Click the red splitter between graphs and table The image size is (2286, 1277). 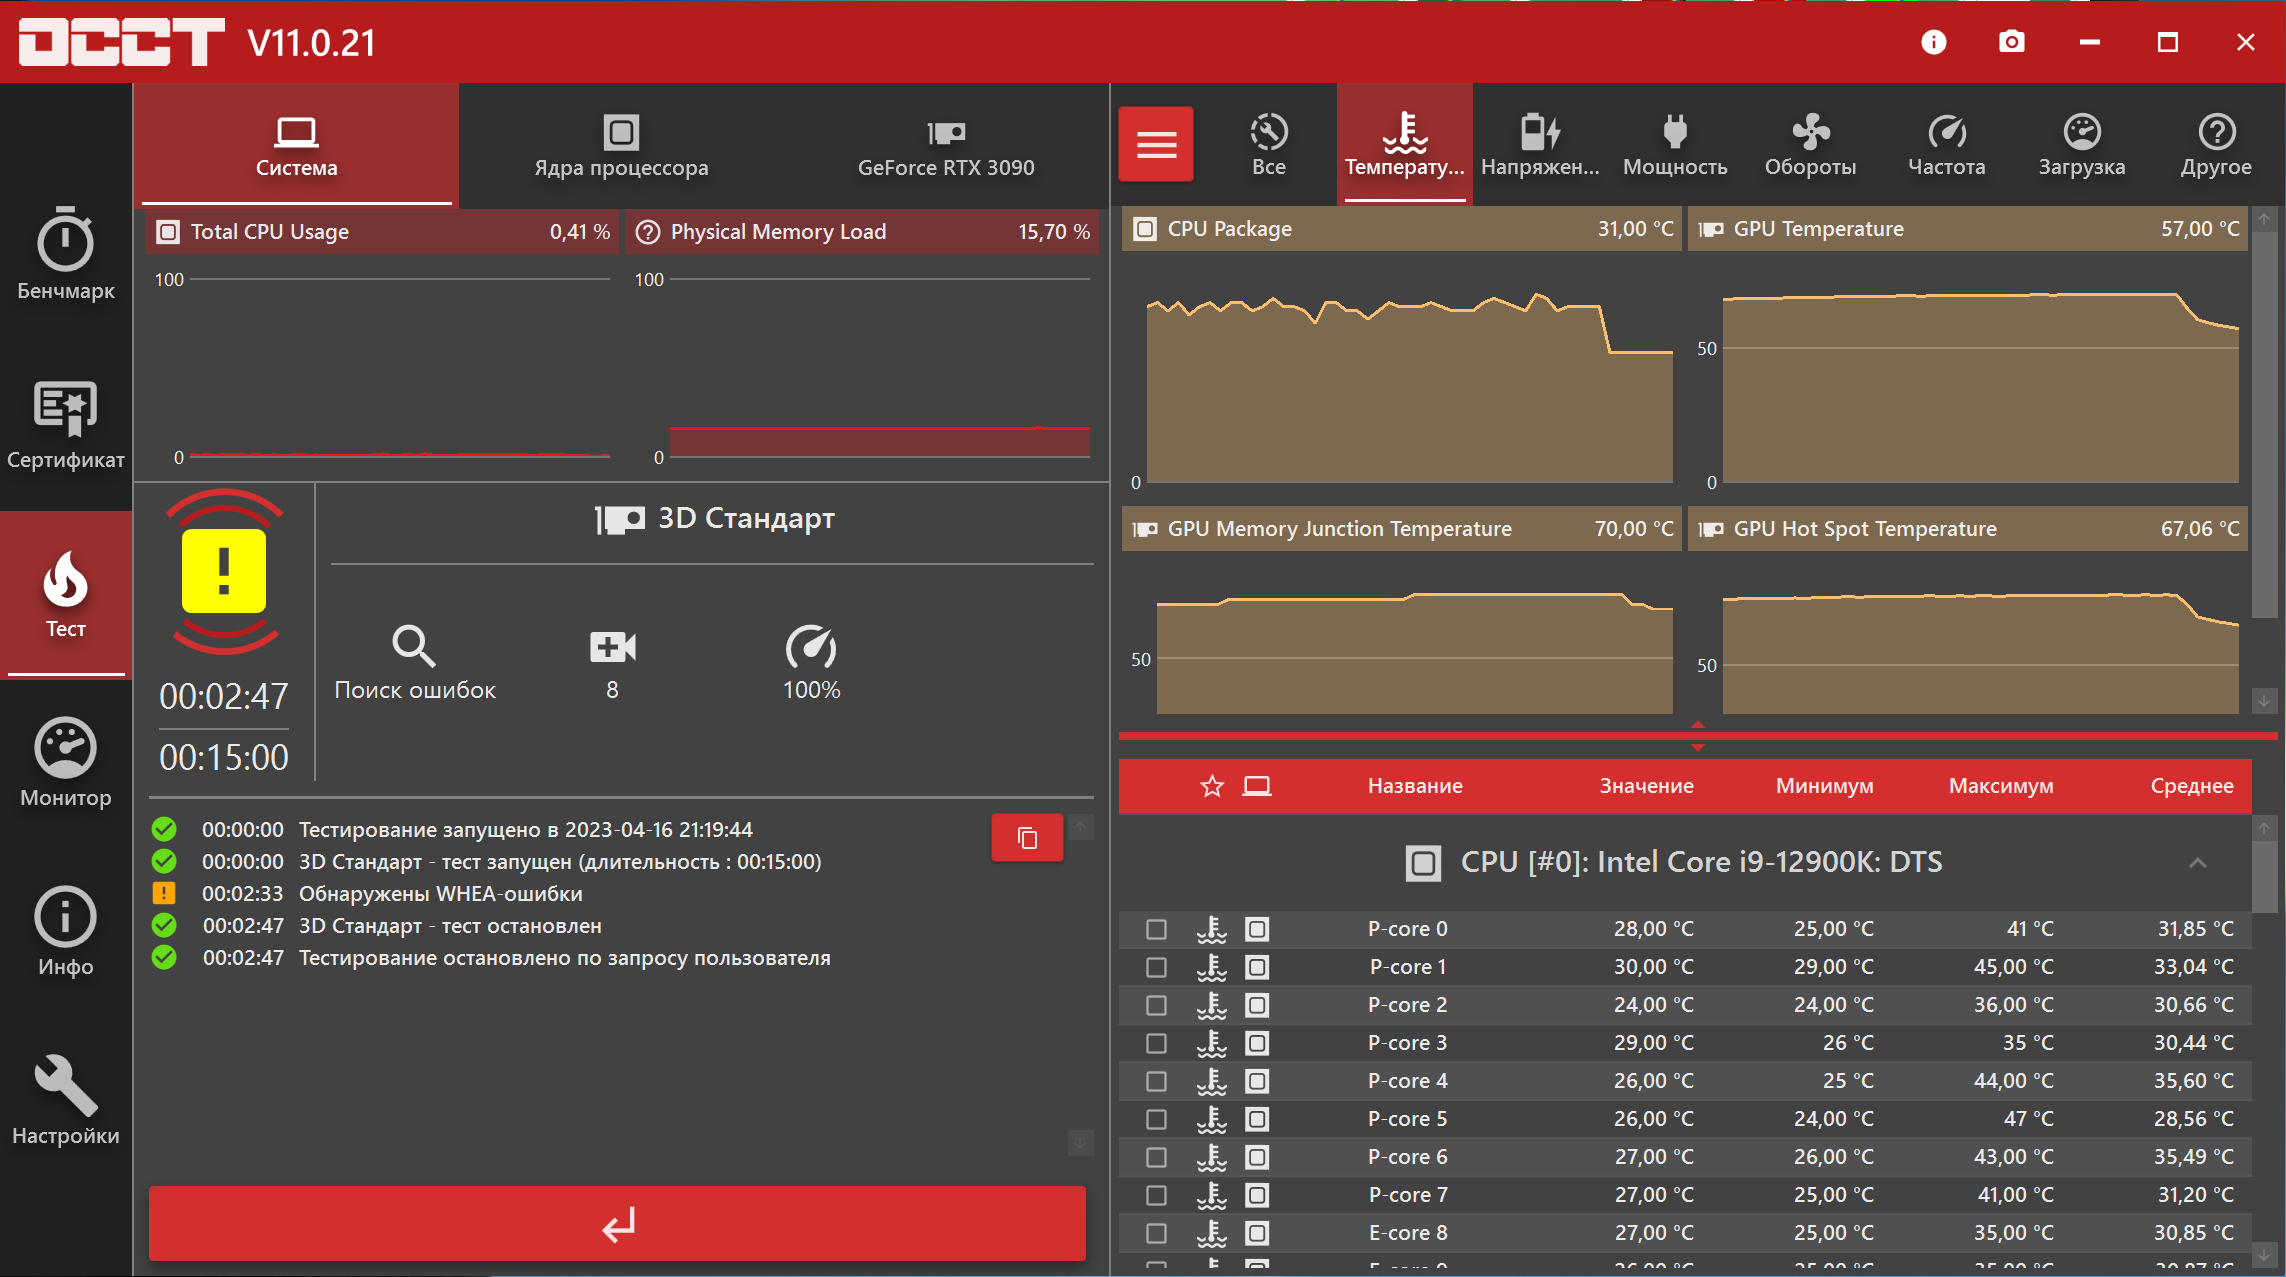[x=1697, y=736]
